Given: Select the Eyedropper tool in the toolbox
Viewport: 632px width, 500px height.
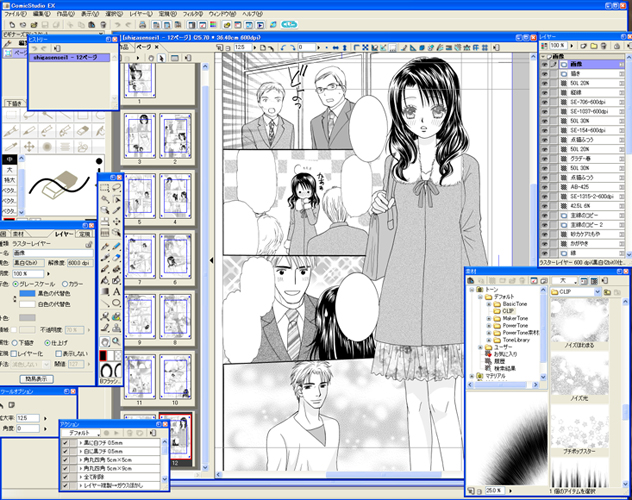Looking at the screenshot, I should tap(116, 210).
